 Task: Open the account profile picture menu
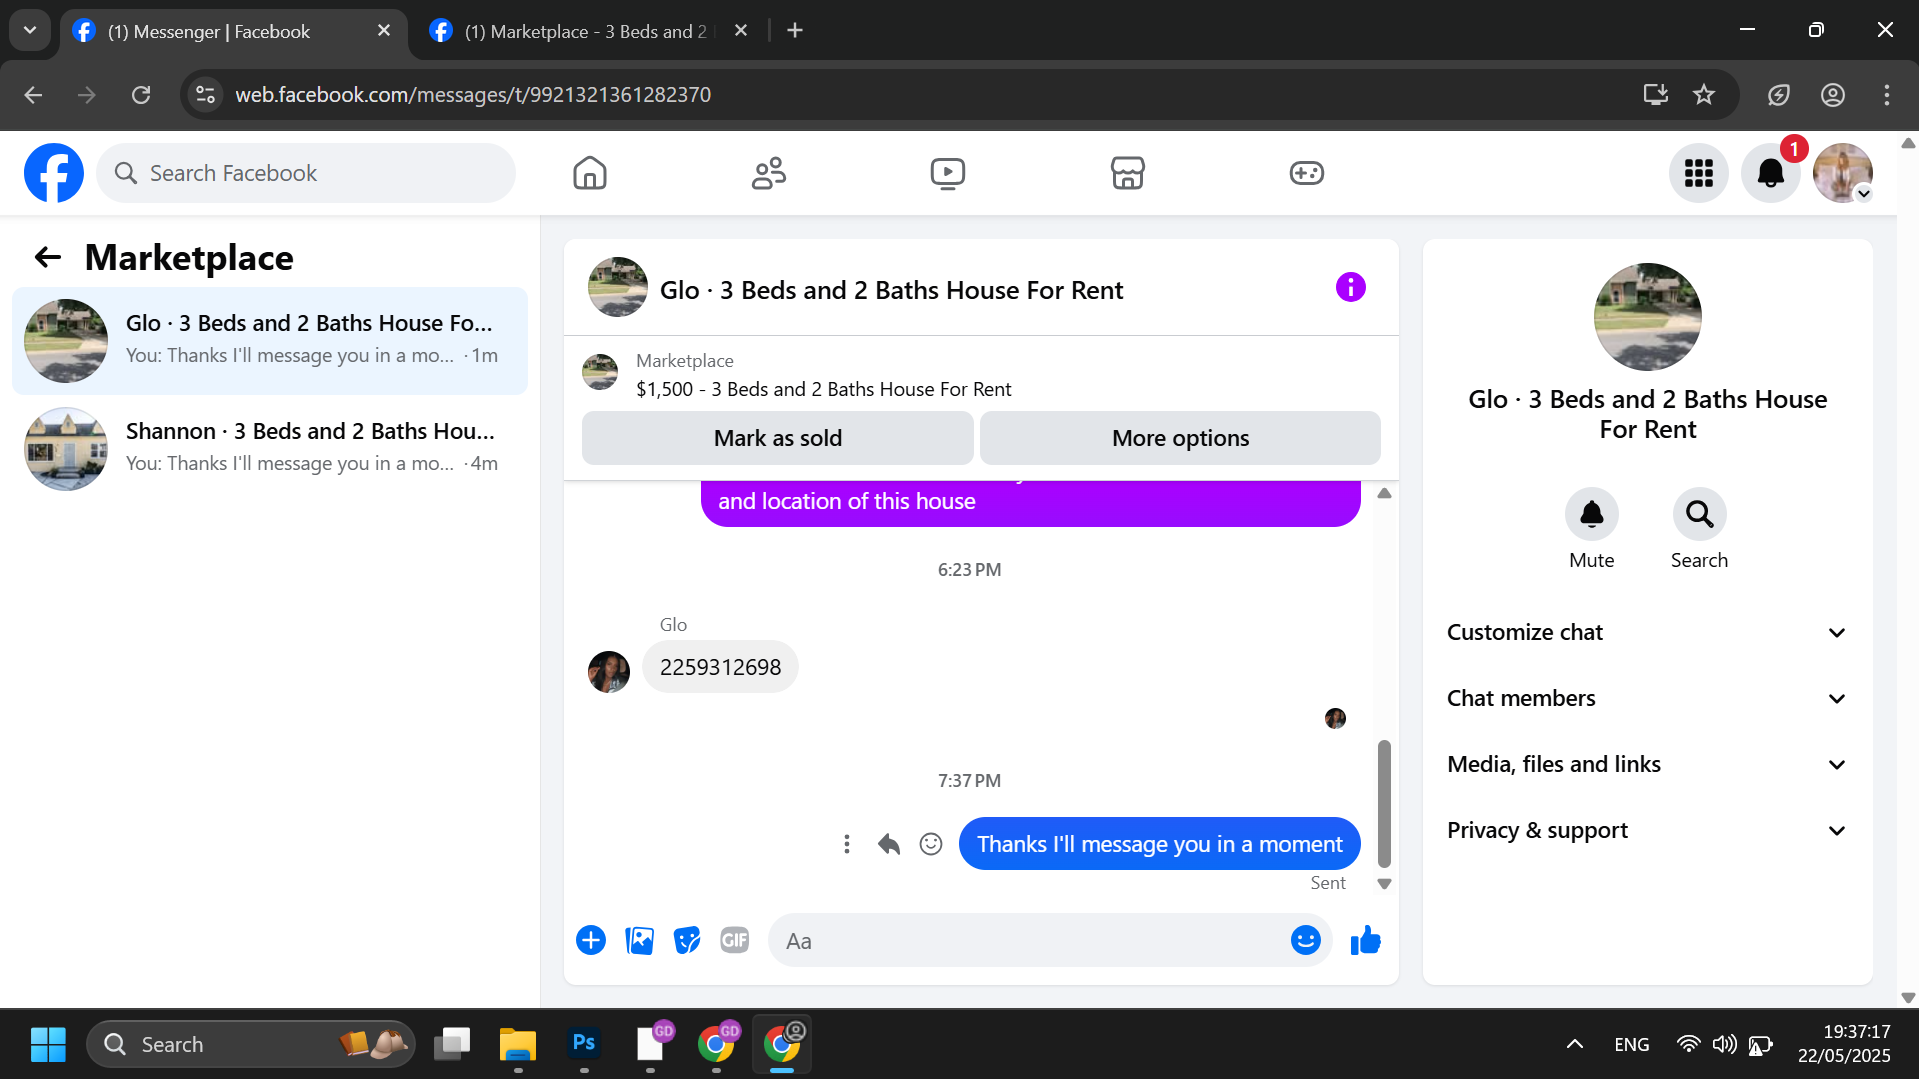[x=1843, y=173]
